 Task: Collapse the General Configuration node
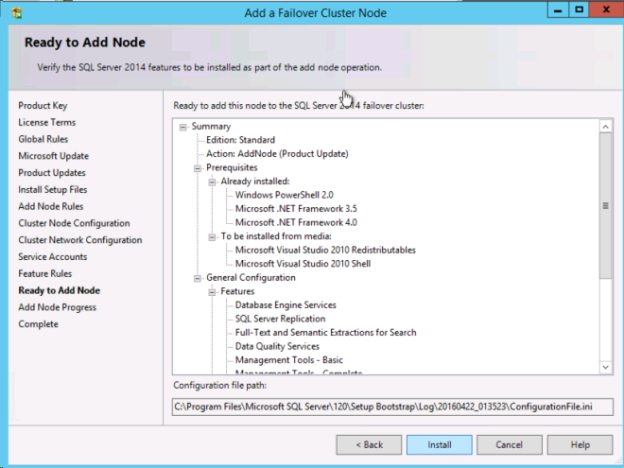pos(197,278)
